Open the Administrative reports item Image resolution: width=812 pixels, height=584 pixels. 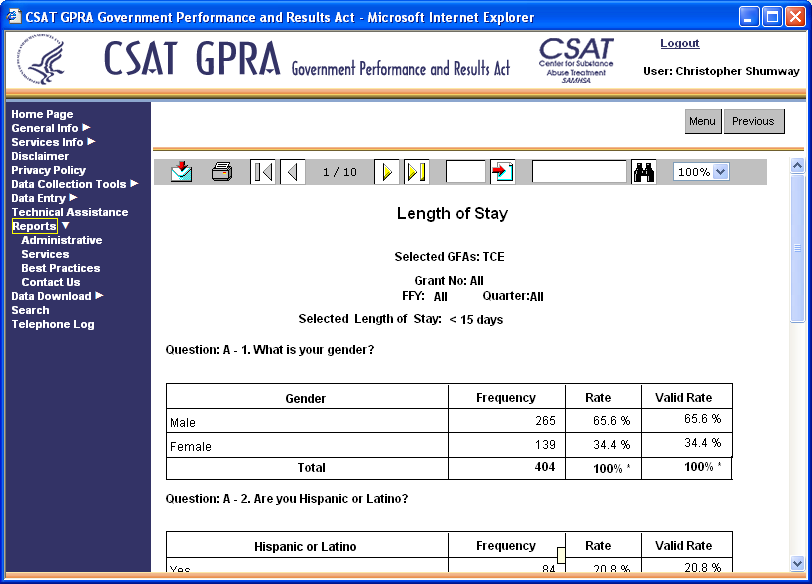coord(61,240)
